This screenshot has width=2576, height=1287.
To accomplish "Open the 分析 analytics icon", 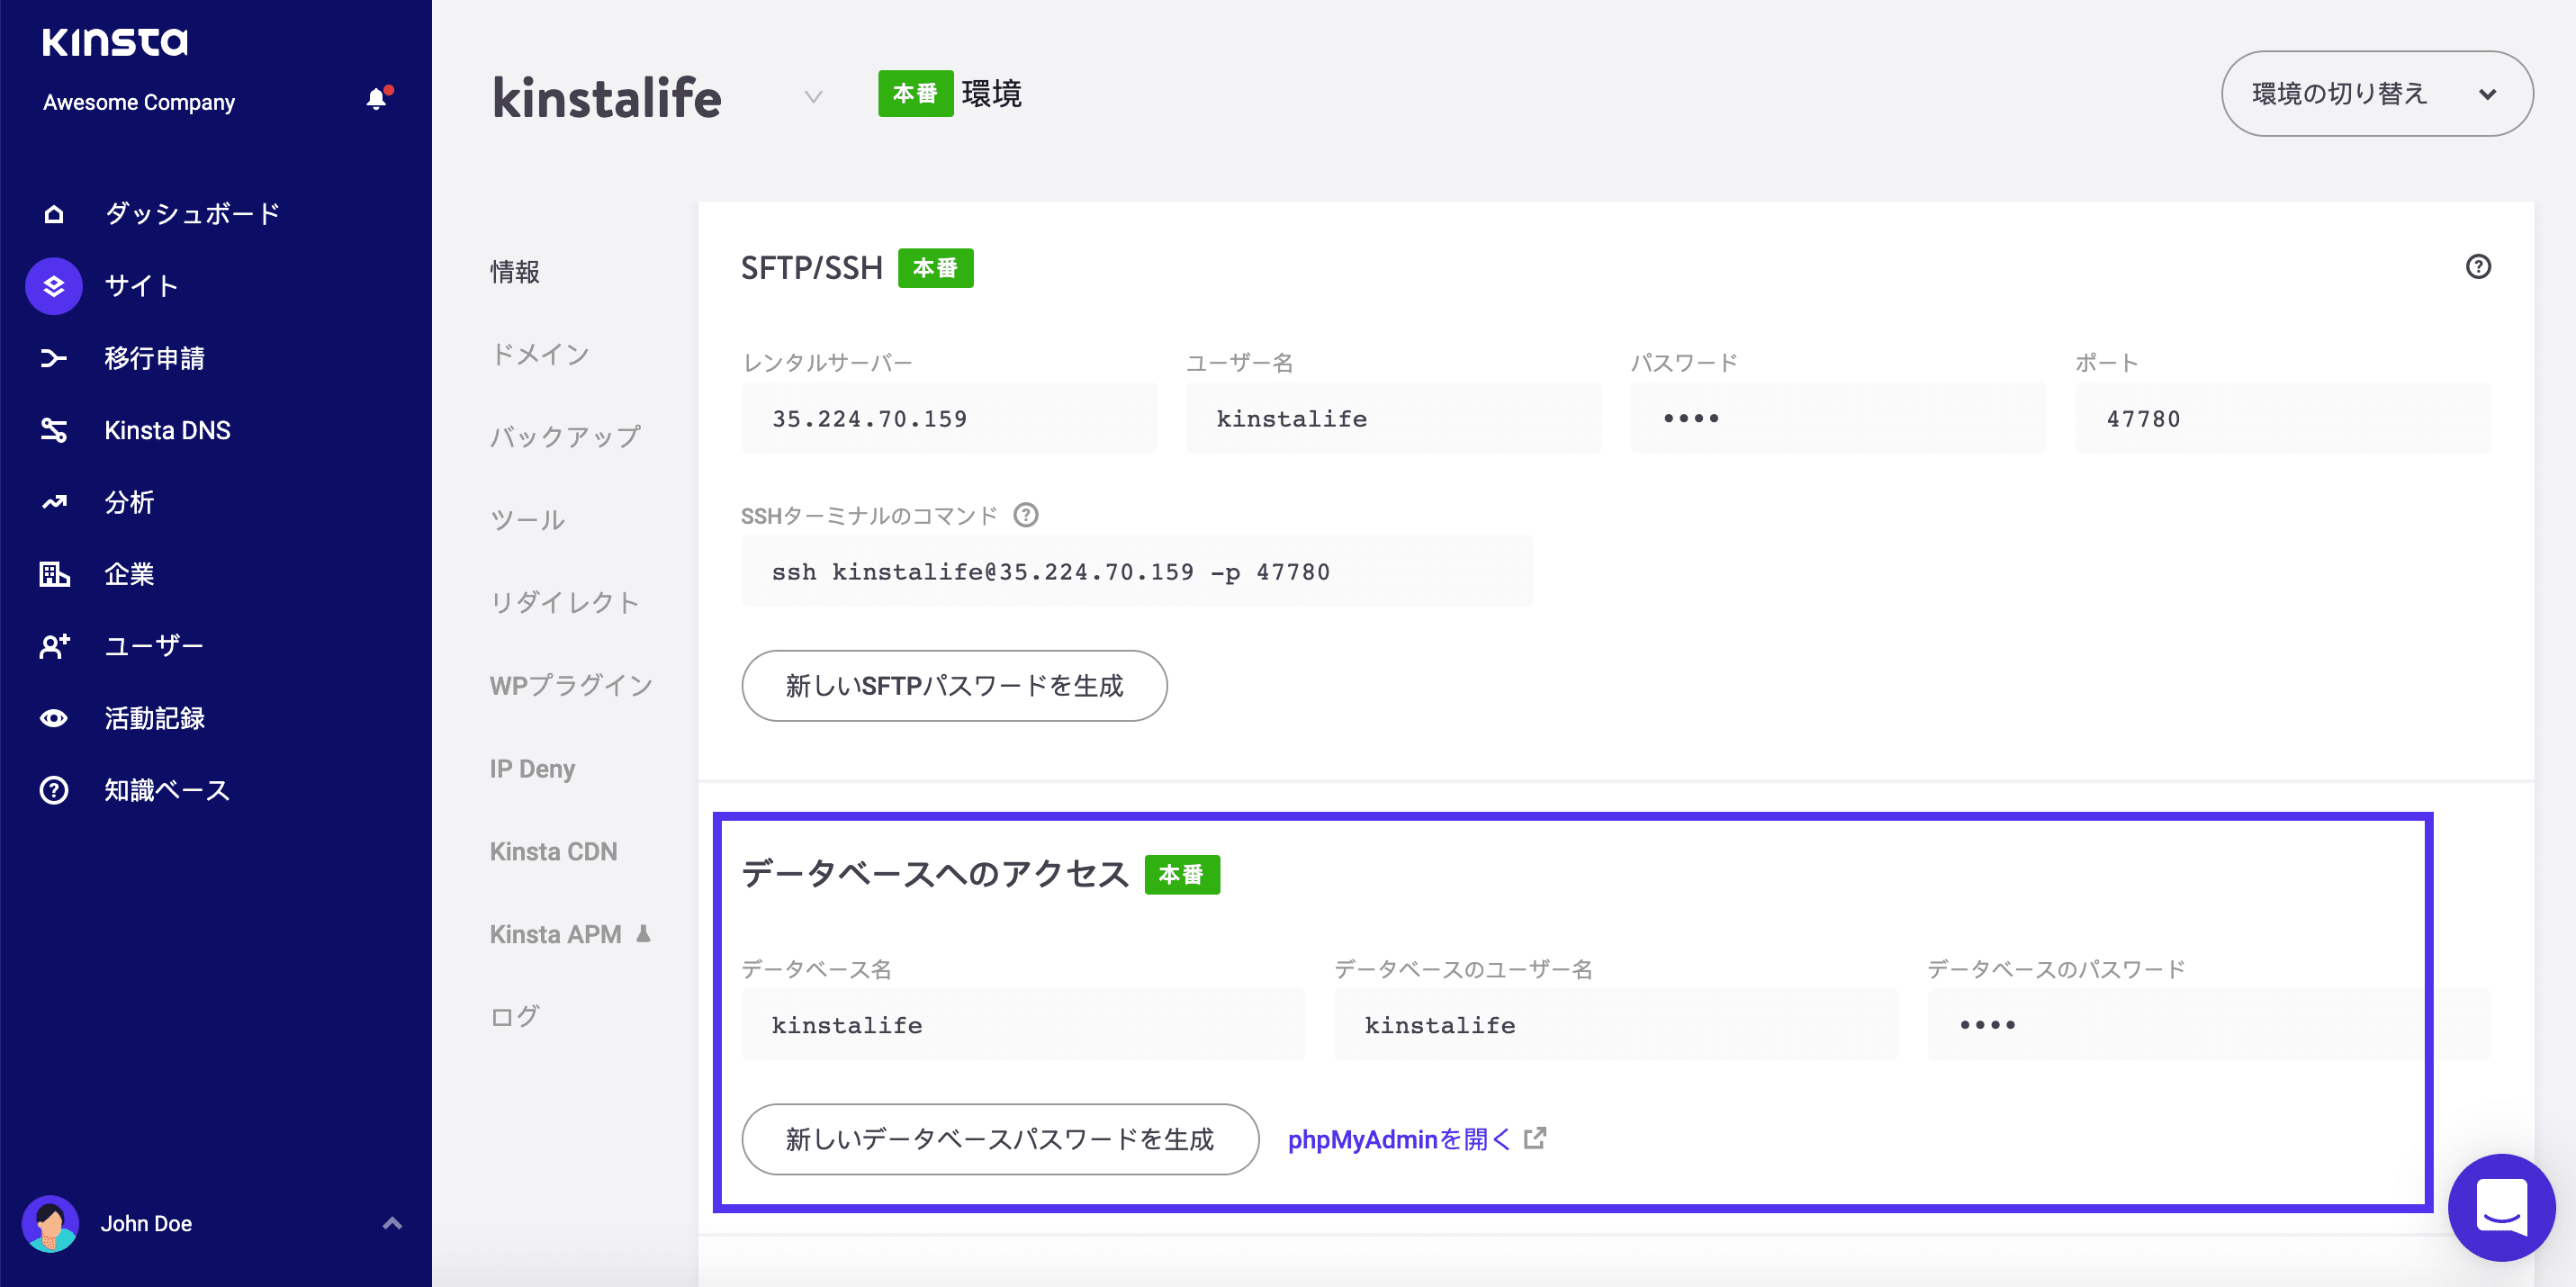I will [x=52, y=502].
